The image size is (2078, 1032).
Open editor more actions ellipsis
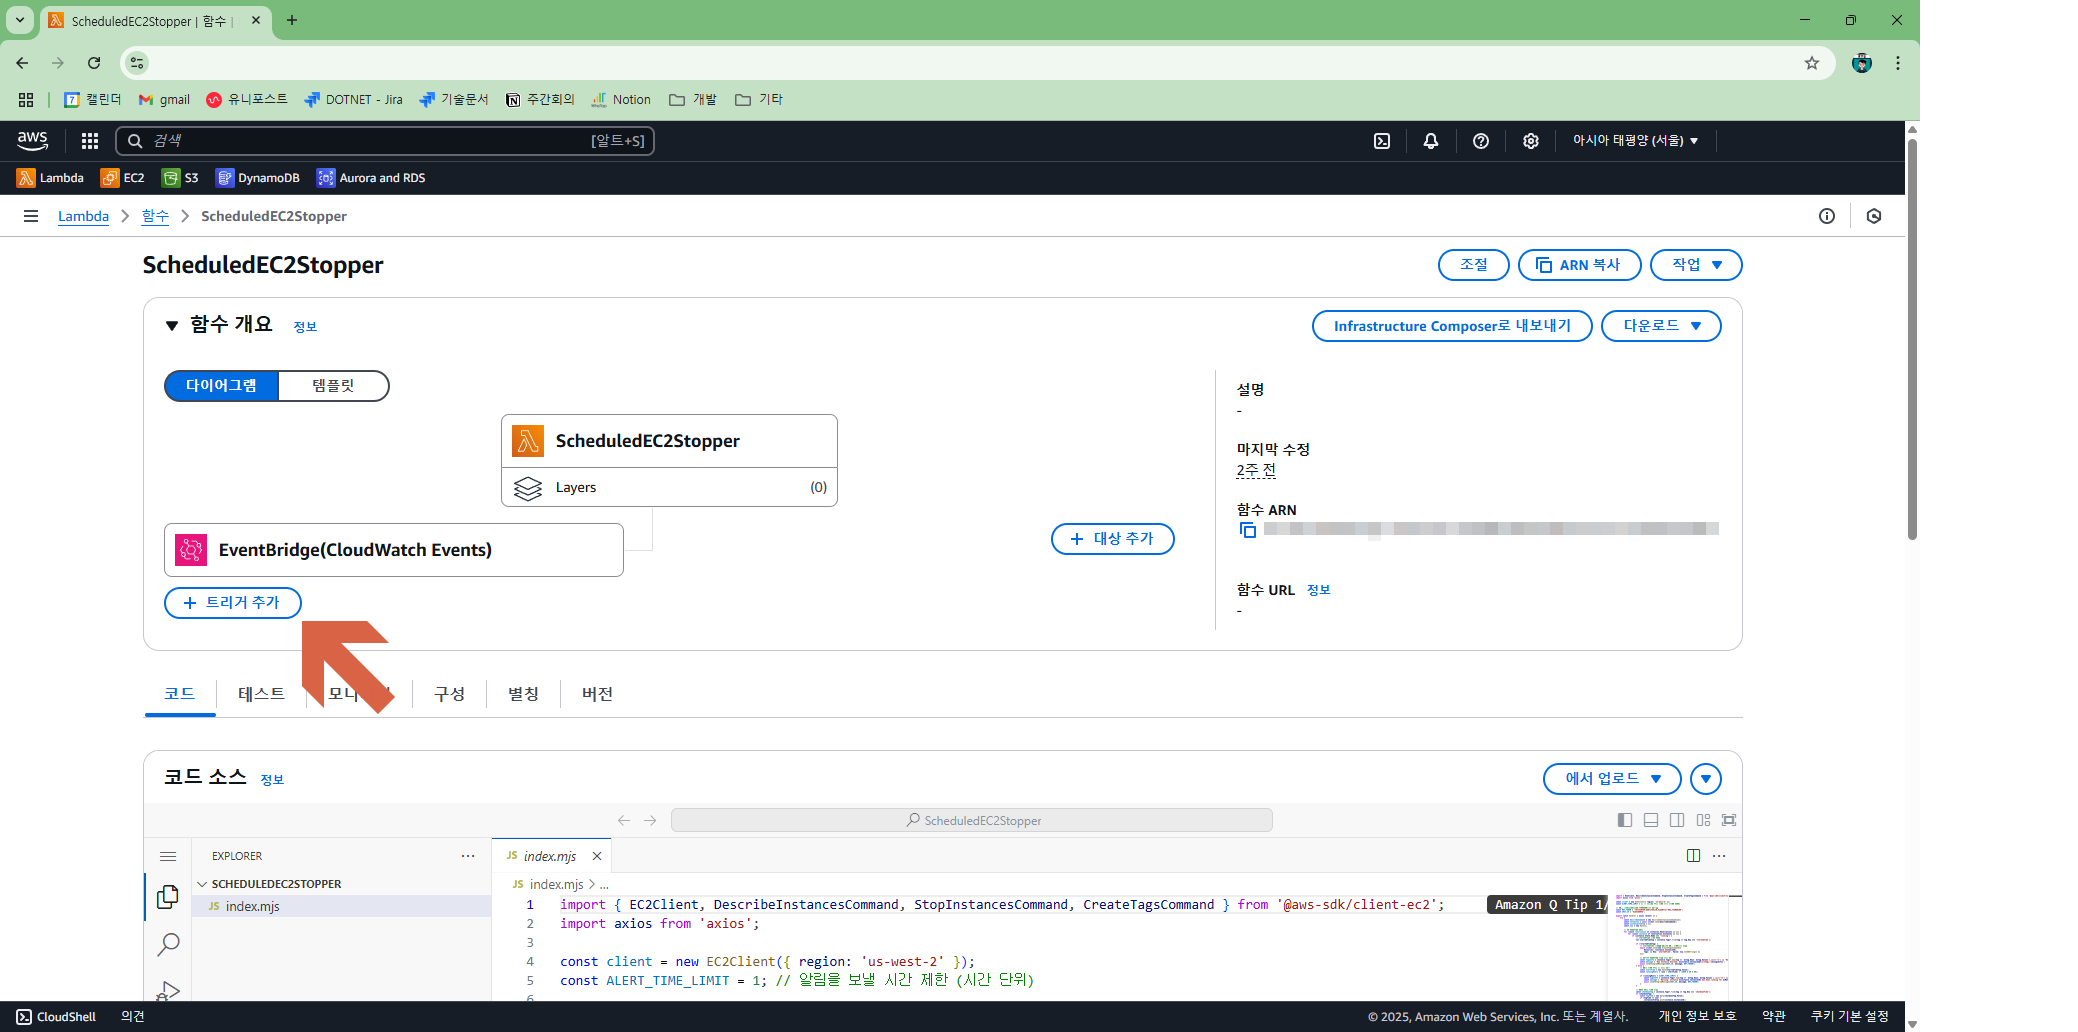1719,856
